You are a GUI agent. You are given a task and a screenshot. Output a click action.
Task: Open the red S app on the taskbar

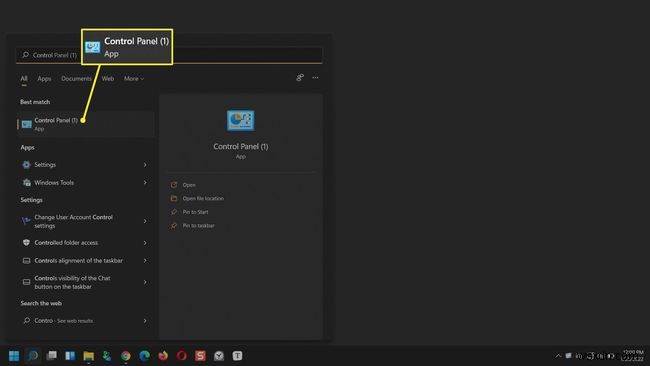(200, 356)
